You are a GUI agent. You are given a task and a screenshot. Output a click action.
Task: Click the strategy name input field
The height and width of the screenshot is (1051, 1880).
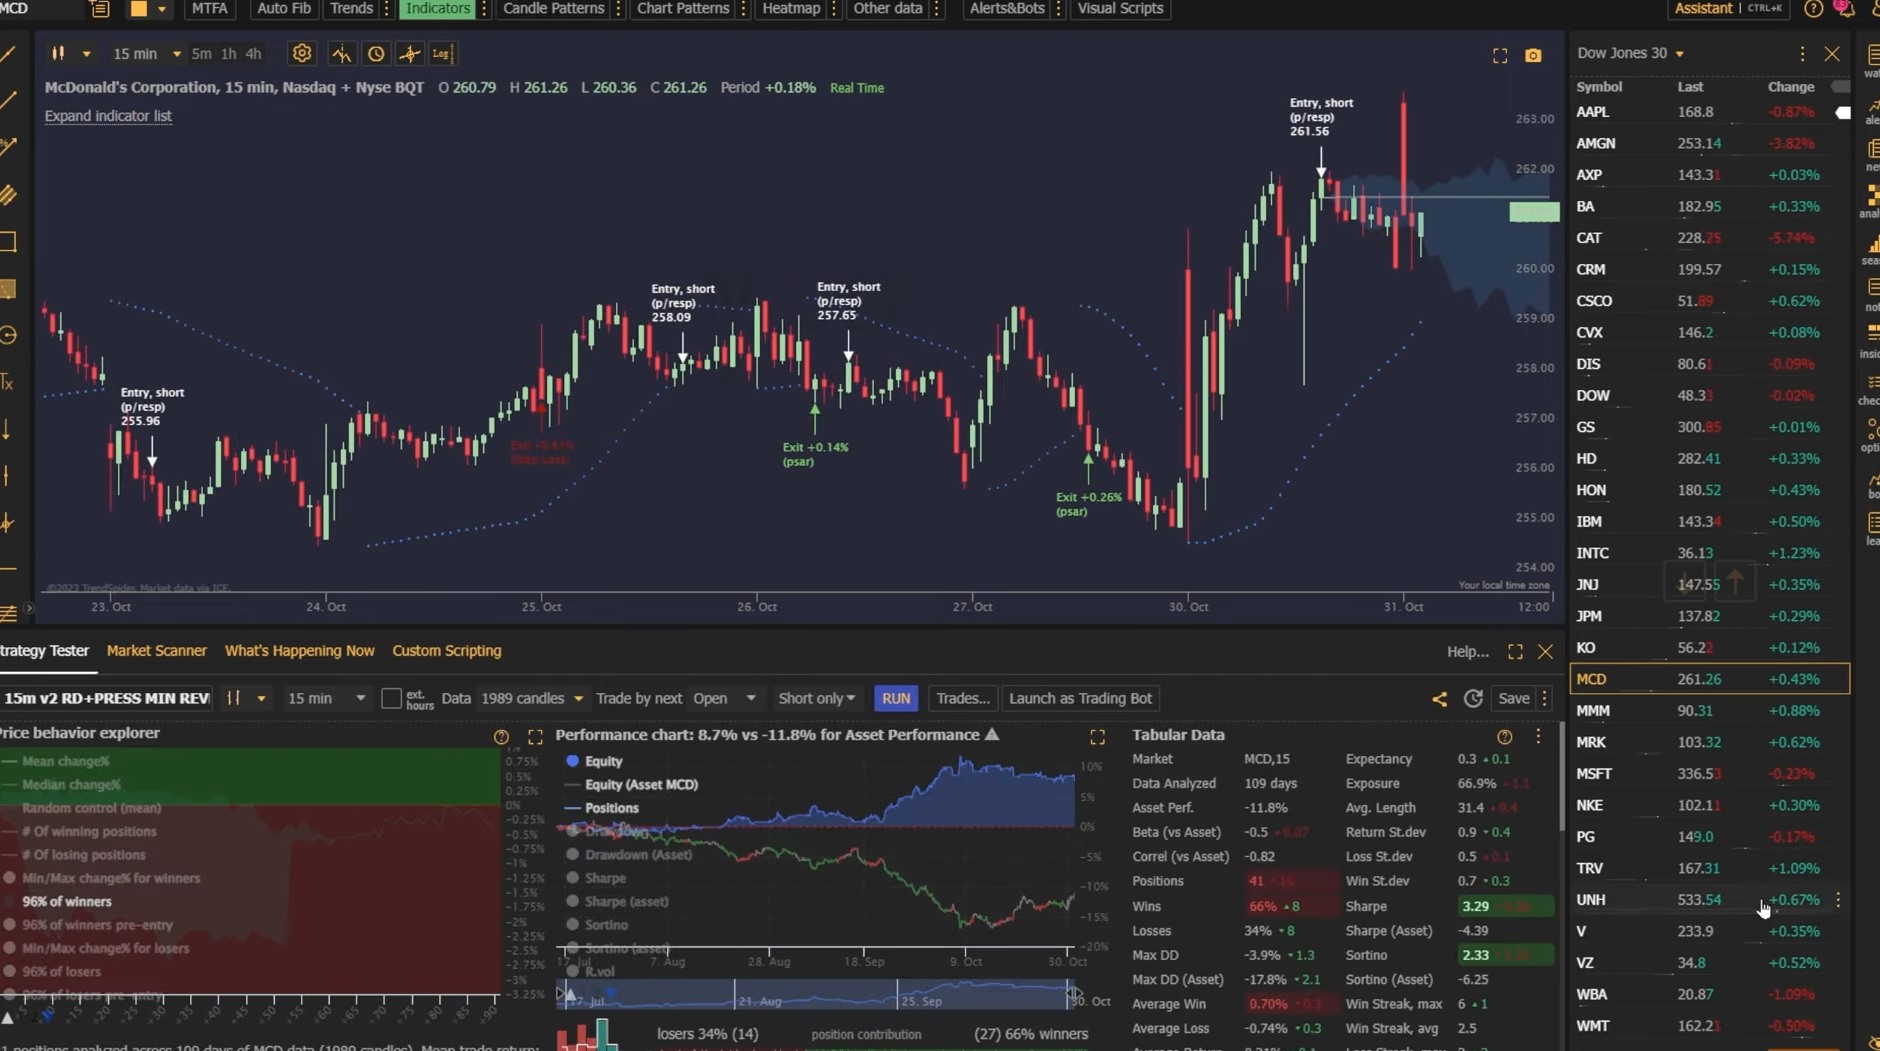tap(106, 698)
